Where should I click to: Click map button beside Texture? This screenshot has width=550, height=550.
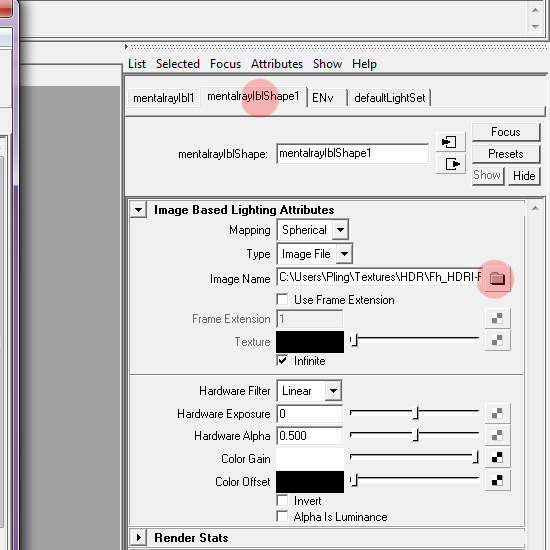497,340
